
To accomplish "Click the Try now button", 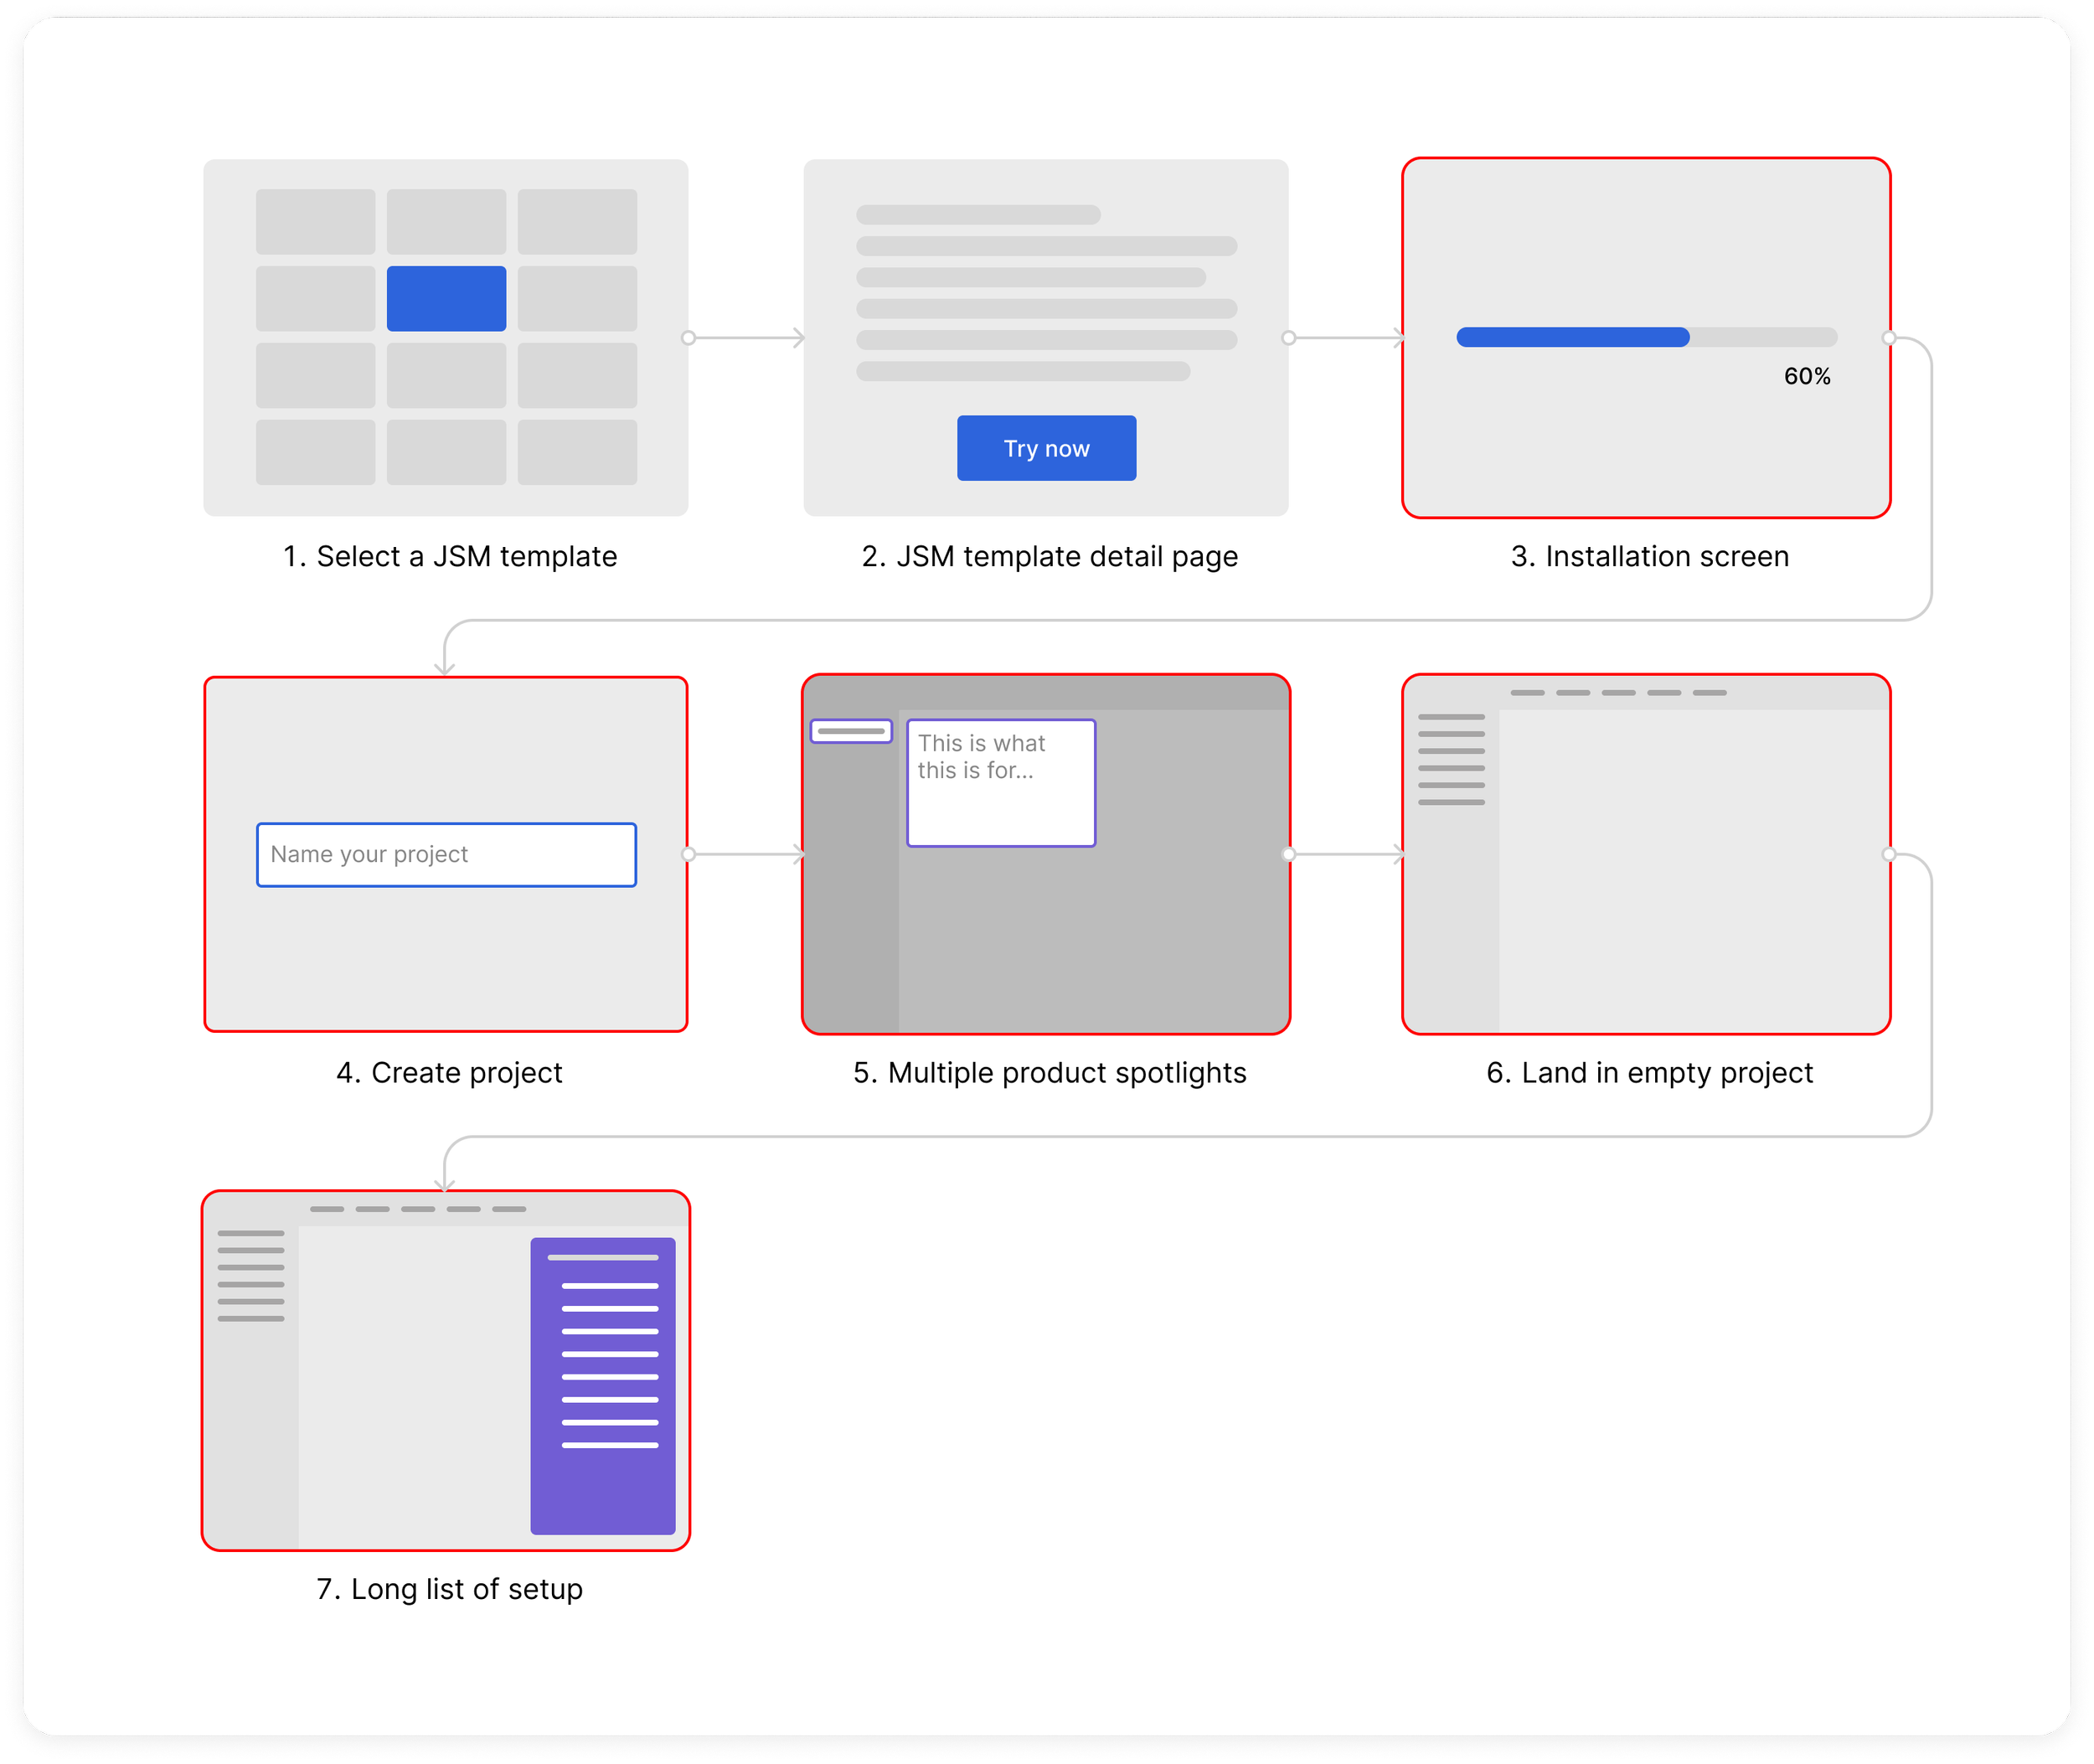I will (x=1046, y=448).
